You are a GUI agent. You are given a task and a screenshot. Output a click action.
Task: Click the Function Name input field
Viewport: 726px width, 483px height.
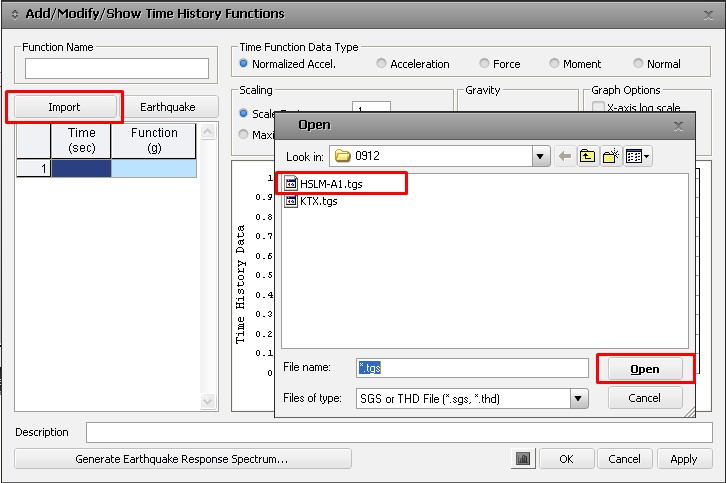116,68
